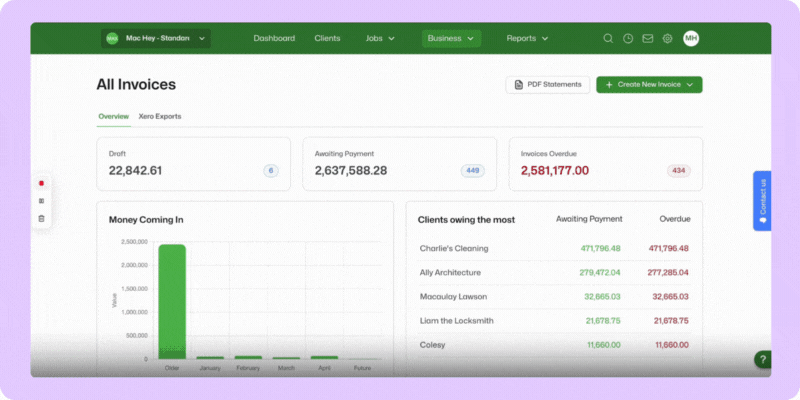Expand the Mac Hey - Standard account dropdown
Image resolution: width=800 pixels, height=400 pixels.
[156, 38]
